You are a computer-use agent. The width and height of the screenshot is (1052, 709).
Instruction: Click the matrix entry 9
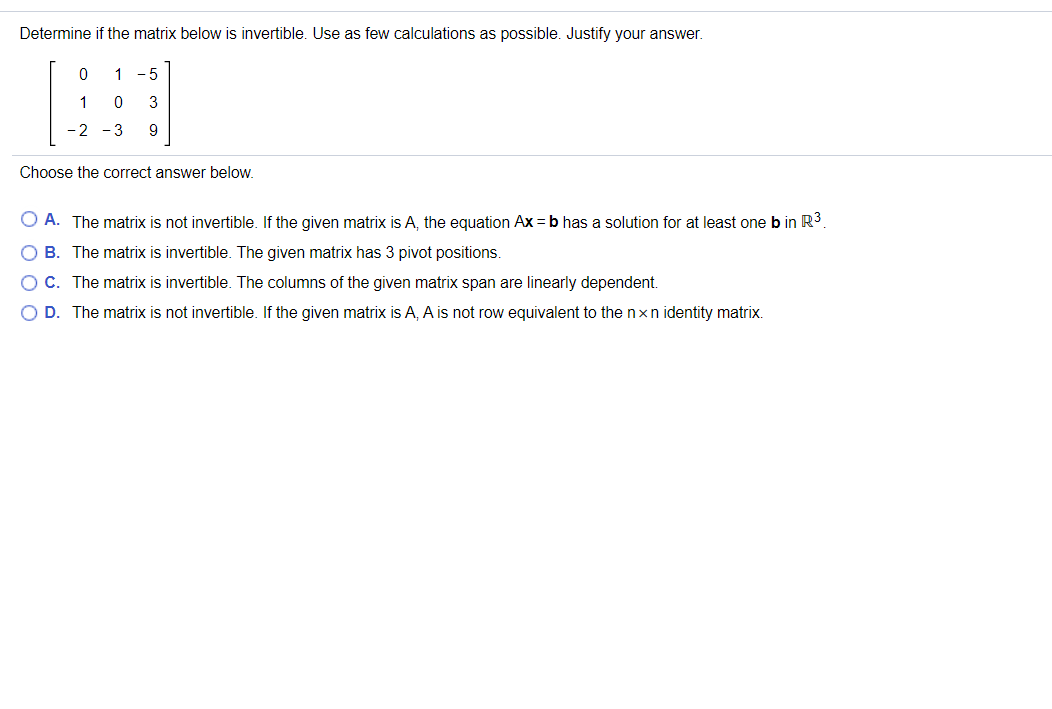click(x=153, y=130)
